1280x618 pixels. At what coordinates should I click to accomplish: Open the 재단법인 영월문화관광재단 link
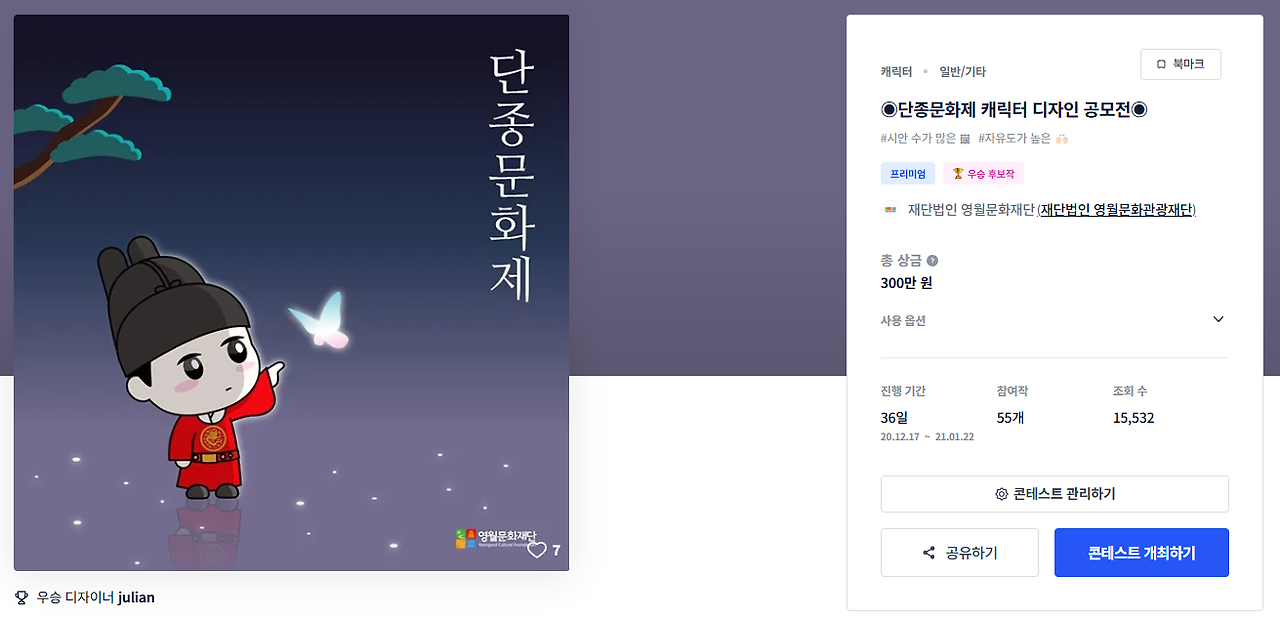tap(1117, 210)
